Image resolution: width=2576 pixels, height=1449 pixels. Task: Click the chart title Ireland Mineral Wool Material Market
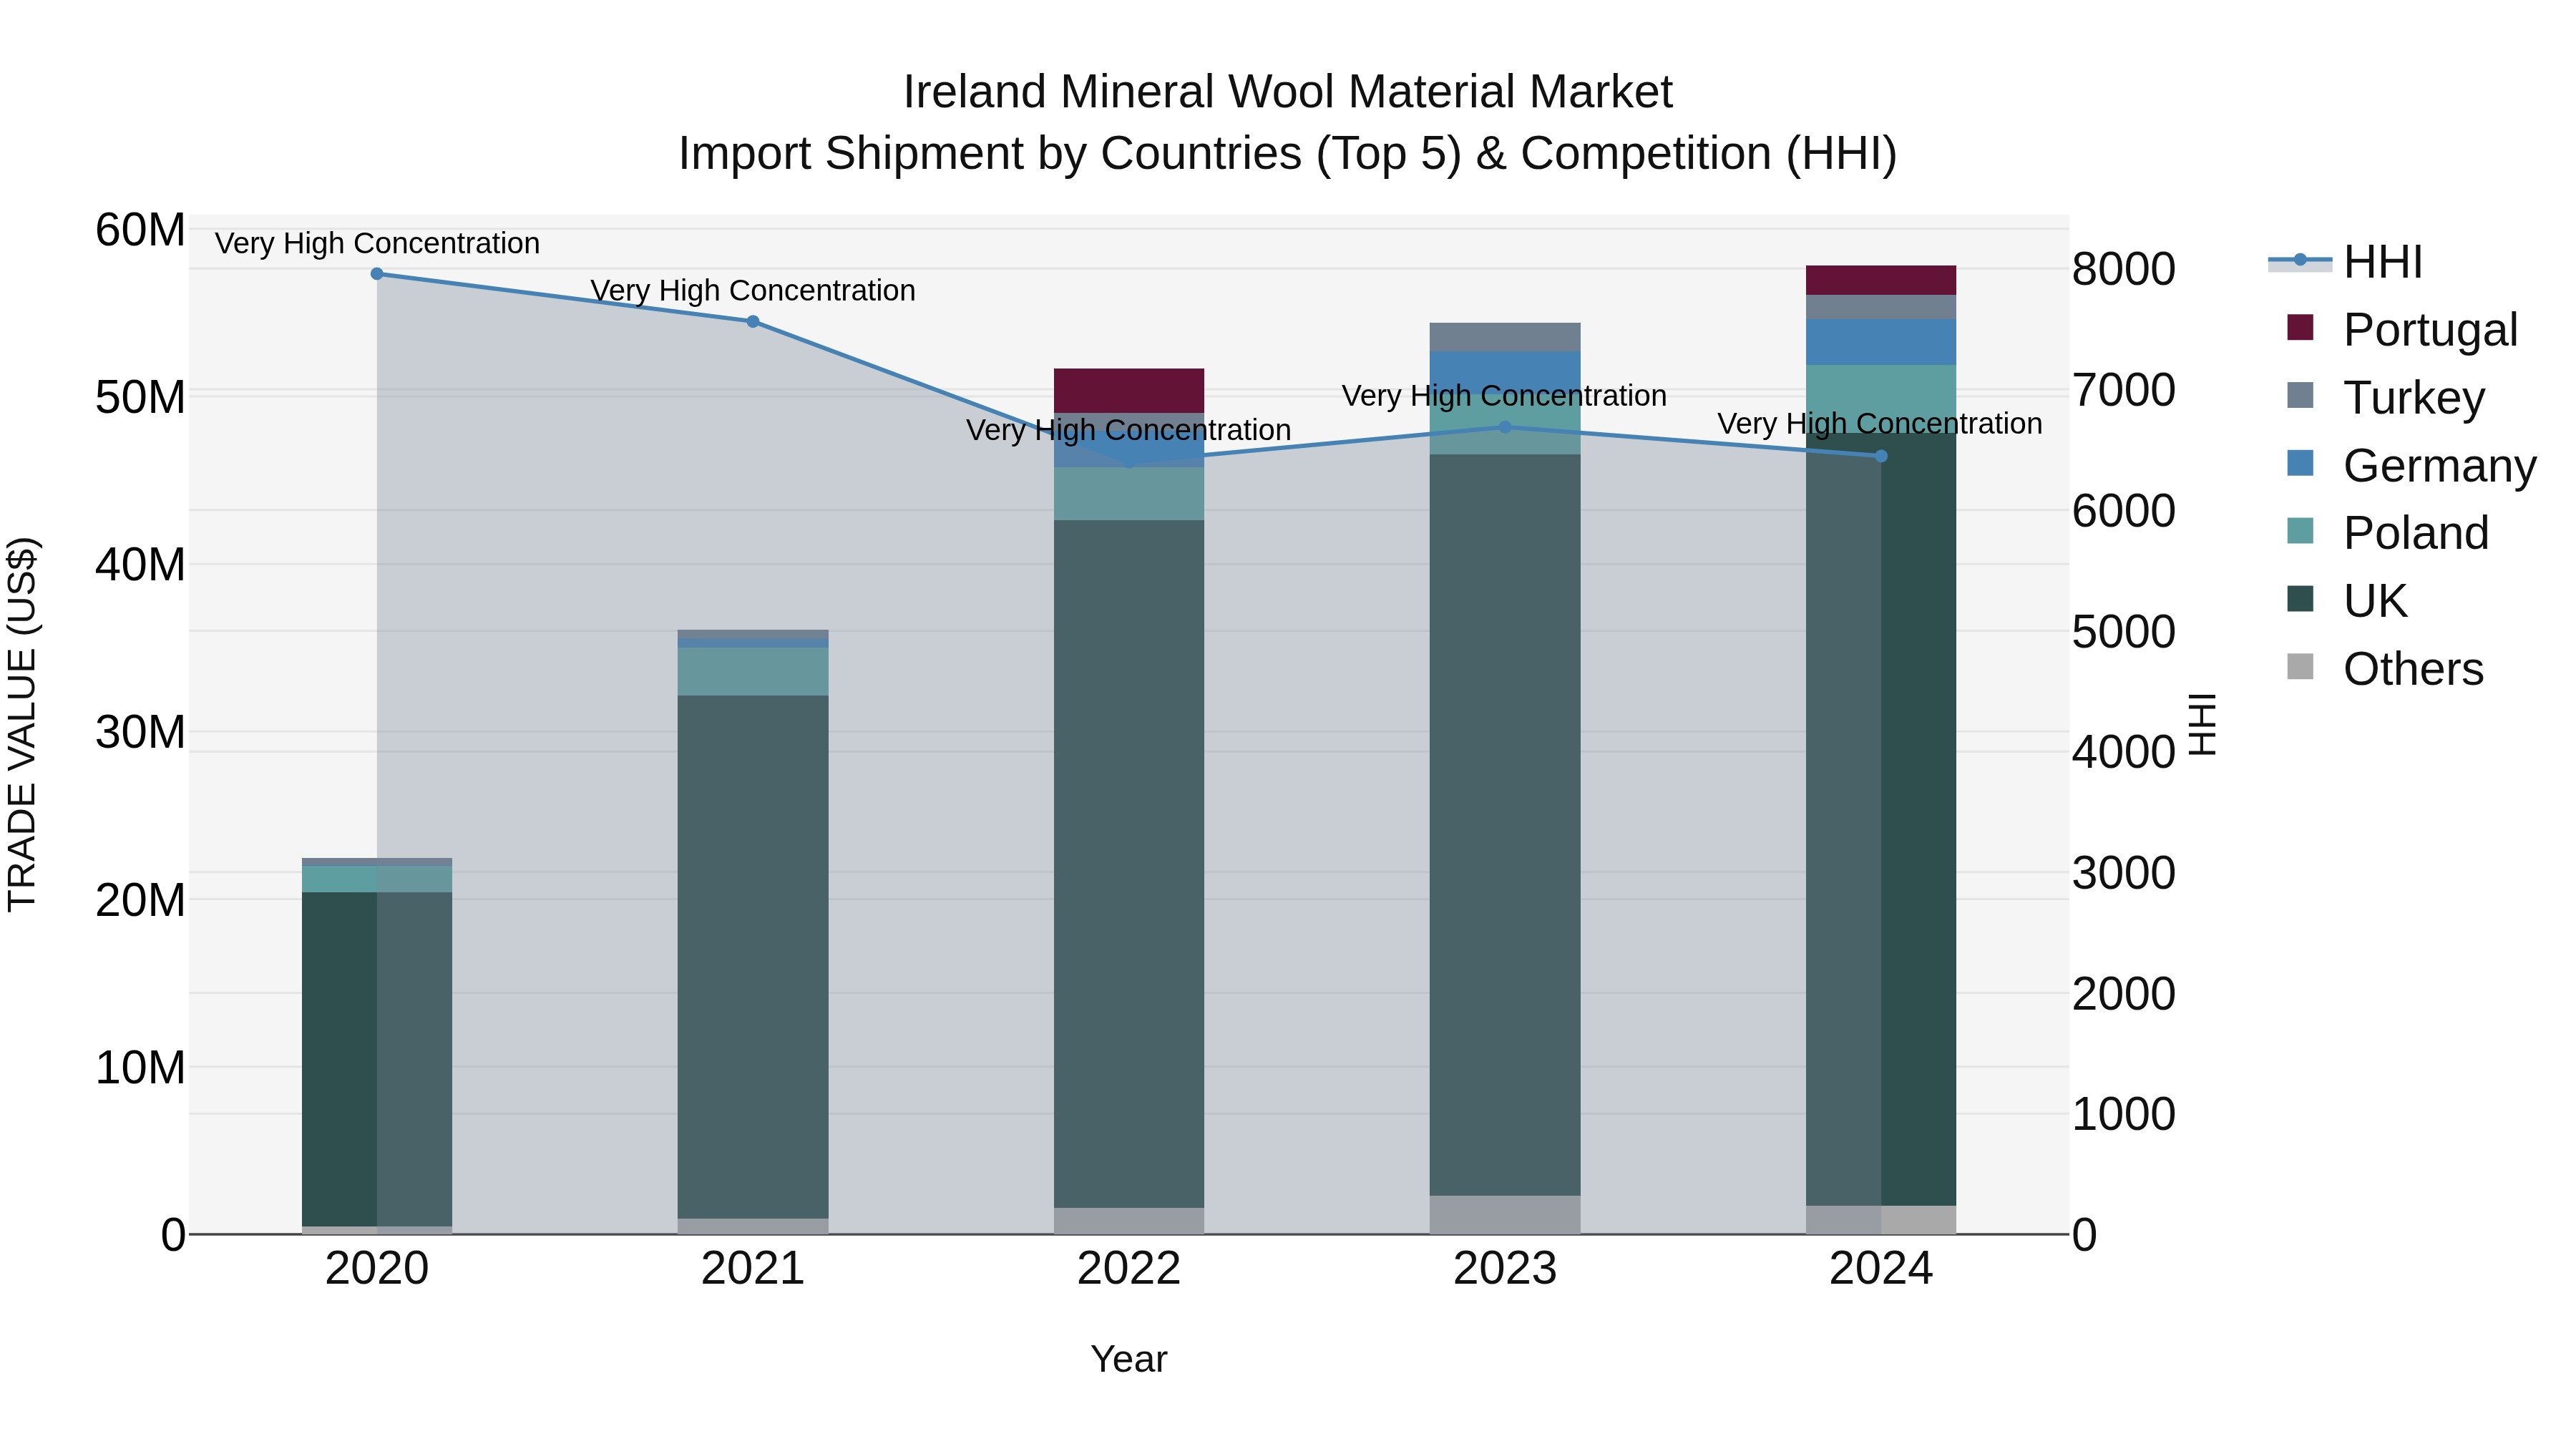point(1288,92)
